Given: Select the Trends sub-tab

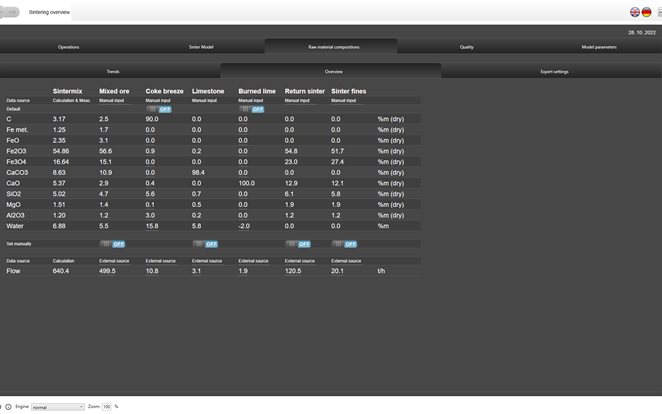Looking at the screenshot, I should click(x=113, y=72).
